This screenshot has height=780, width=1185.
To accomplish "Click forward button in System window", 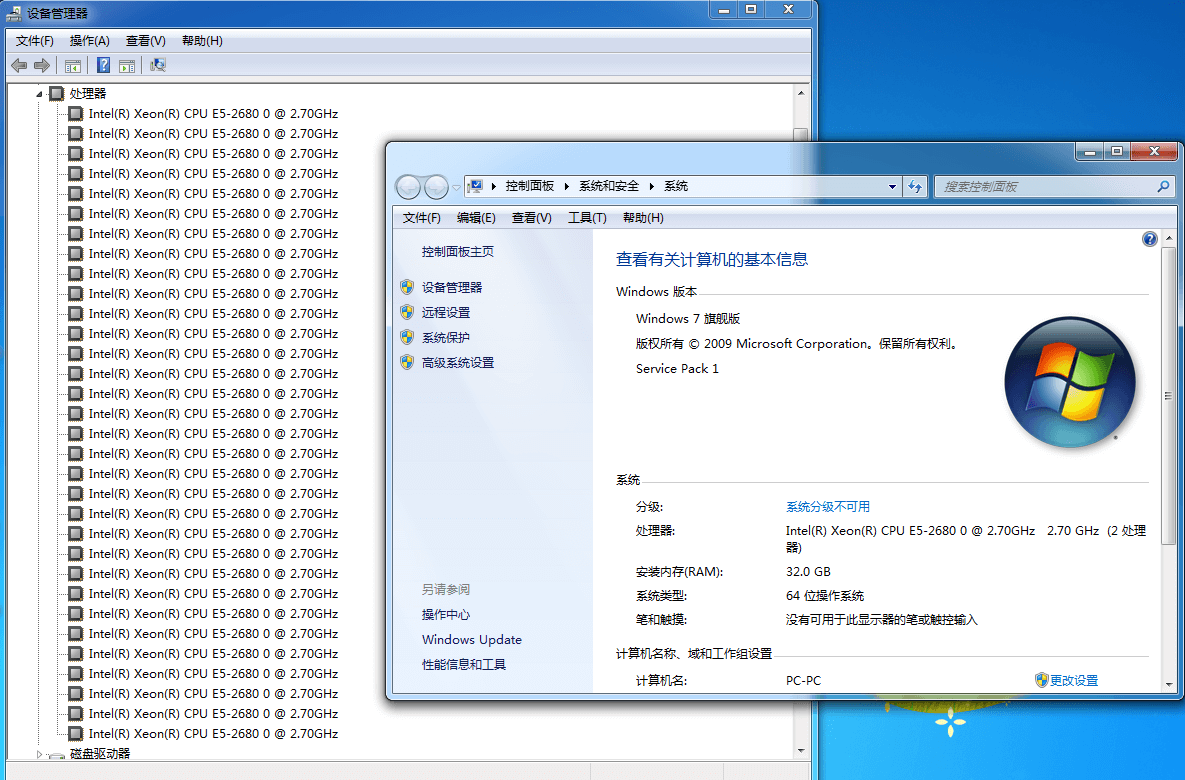I will pos(436,186).
